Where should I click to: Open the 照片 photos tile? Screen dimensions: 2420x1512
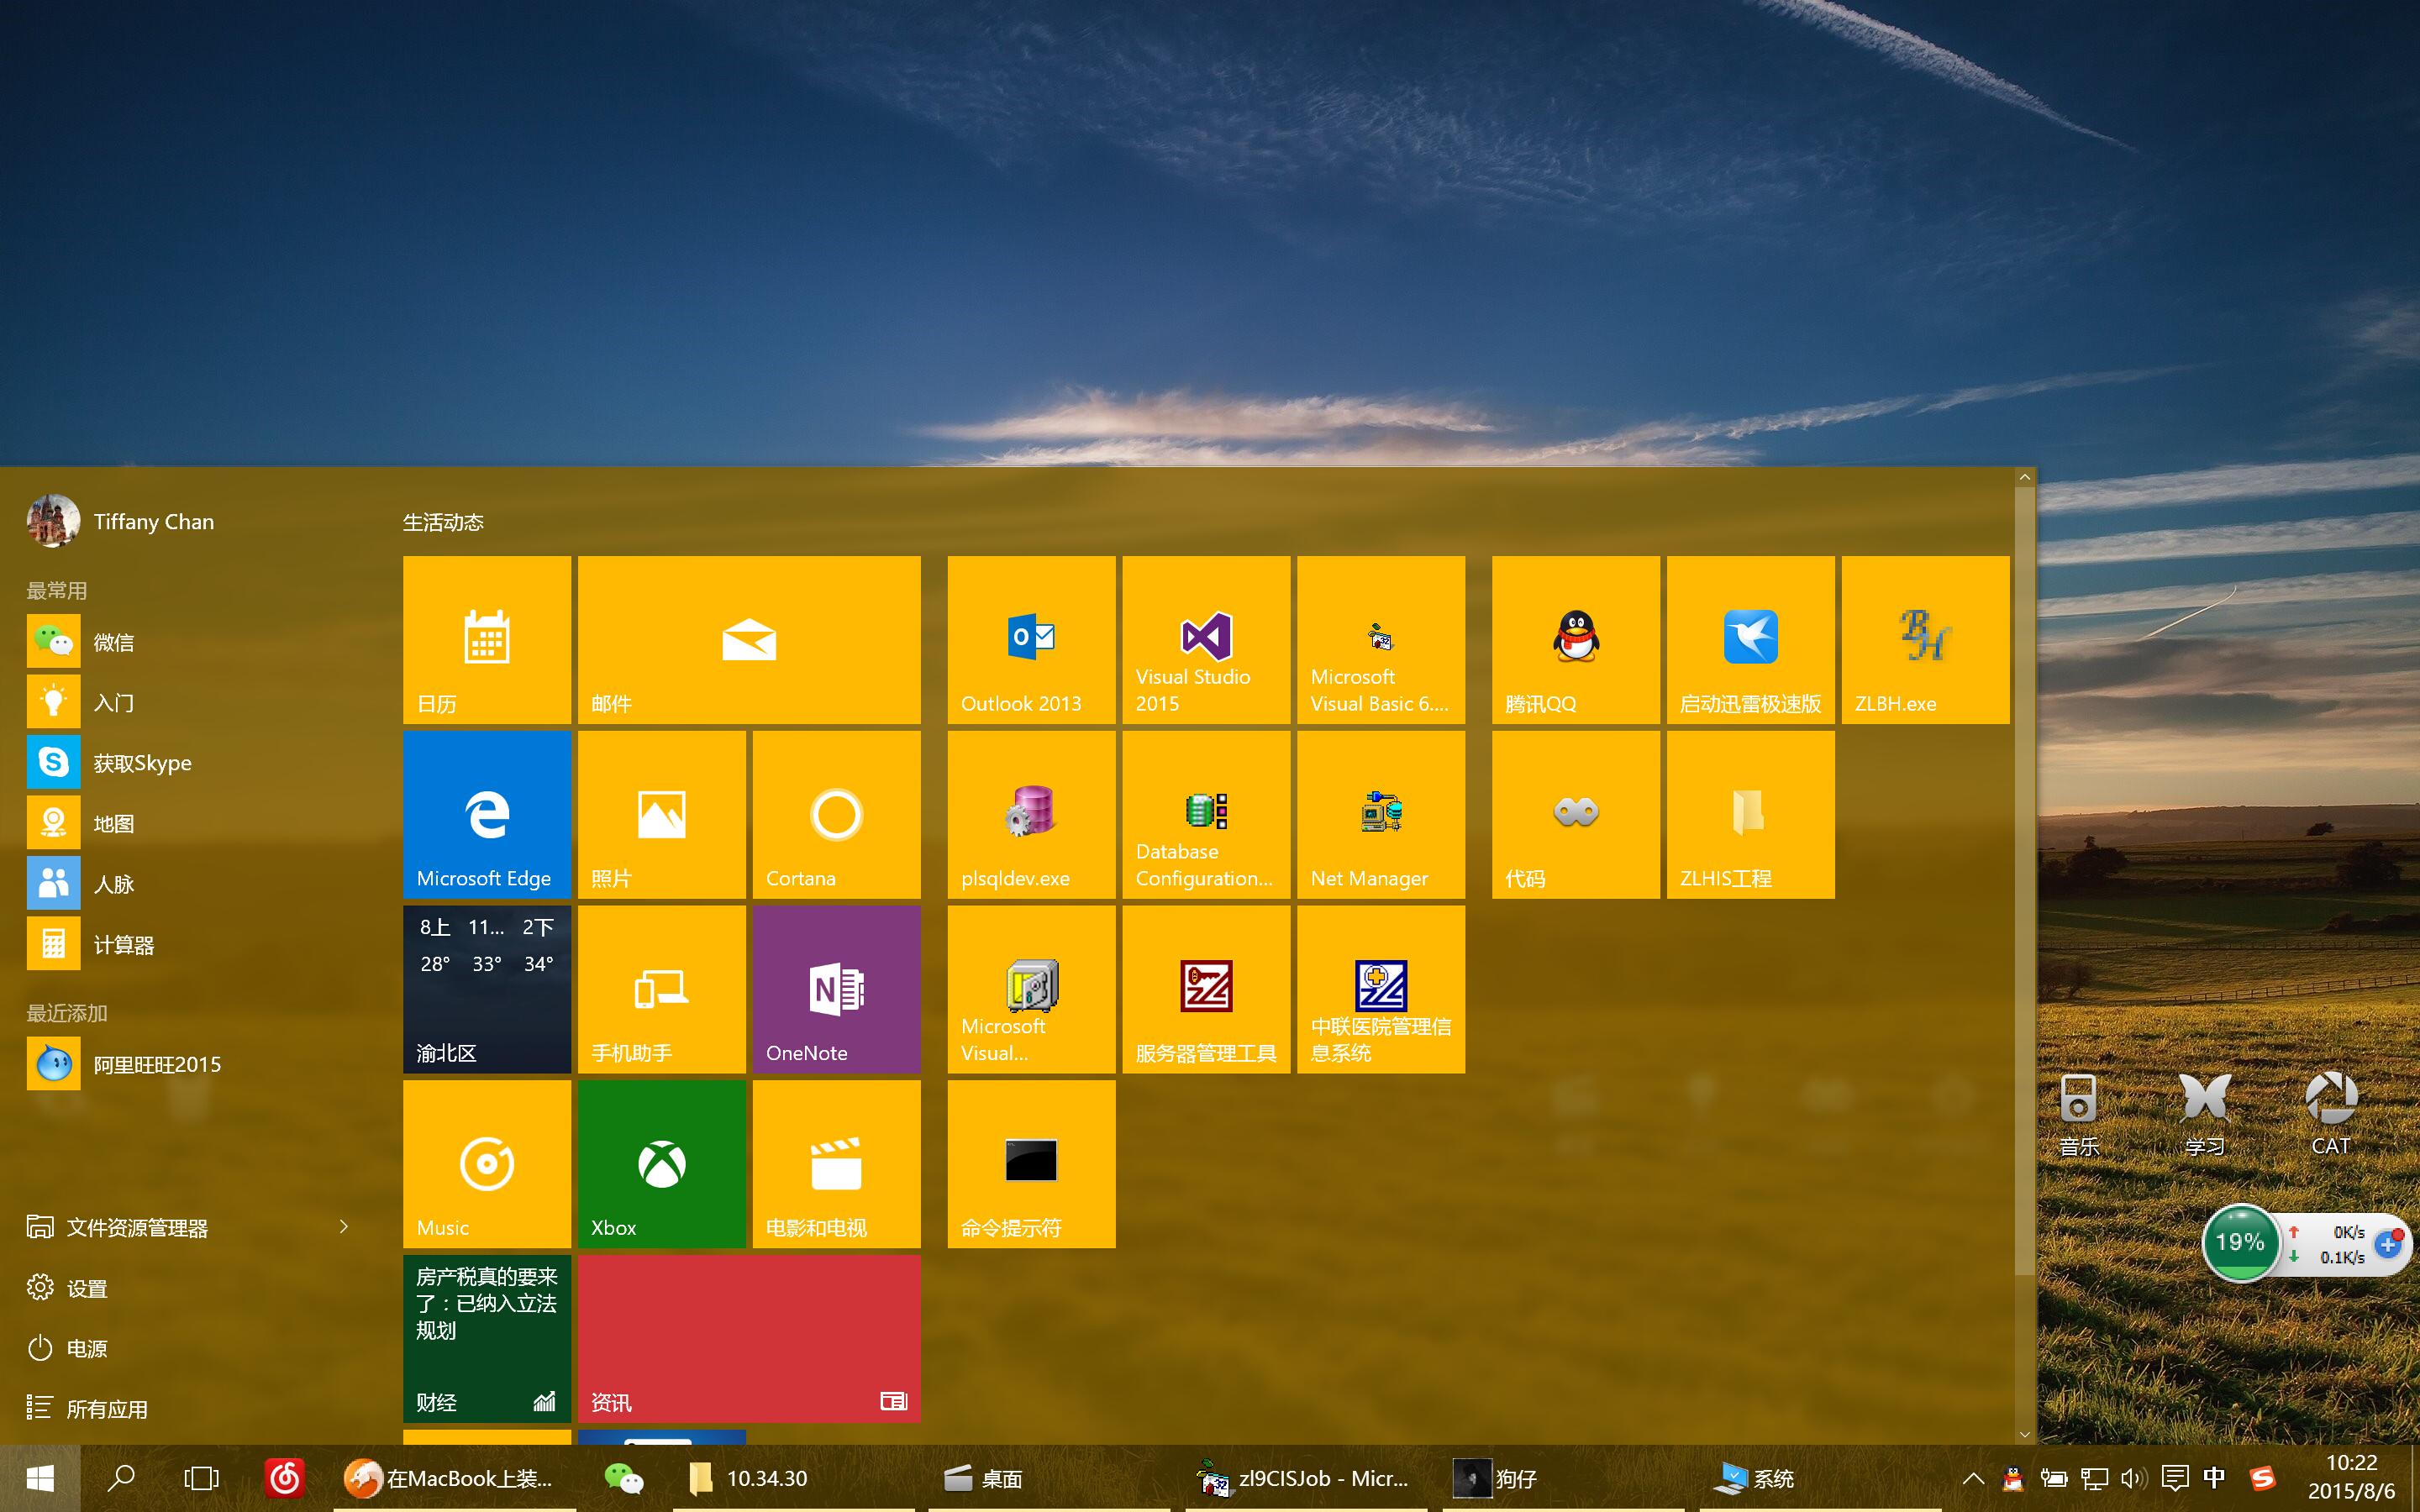[662, 814]
